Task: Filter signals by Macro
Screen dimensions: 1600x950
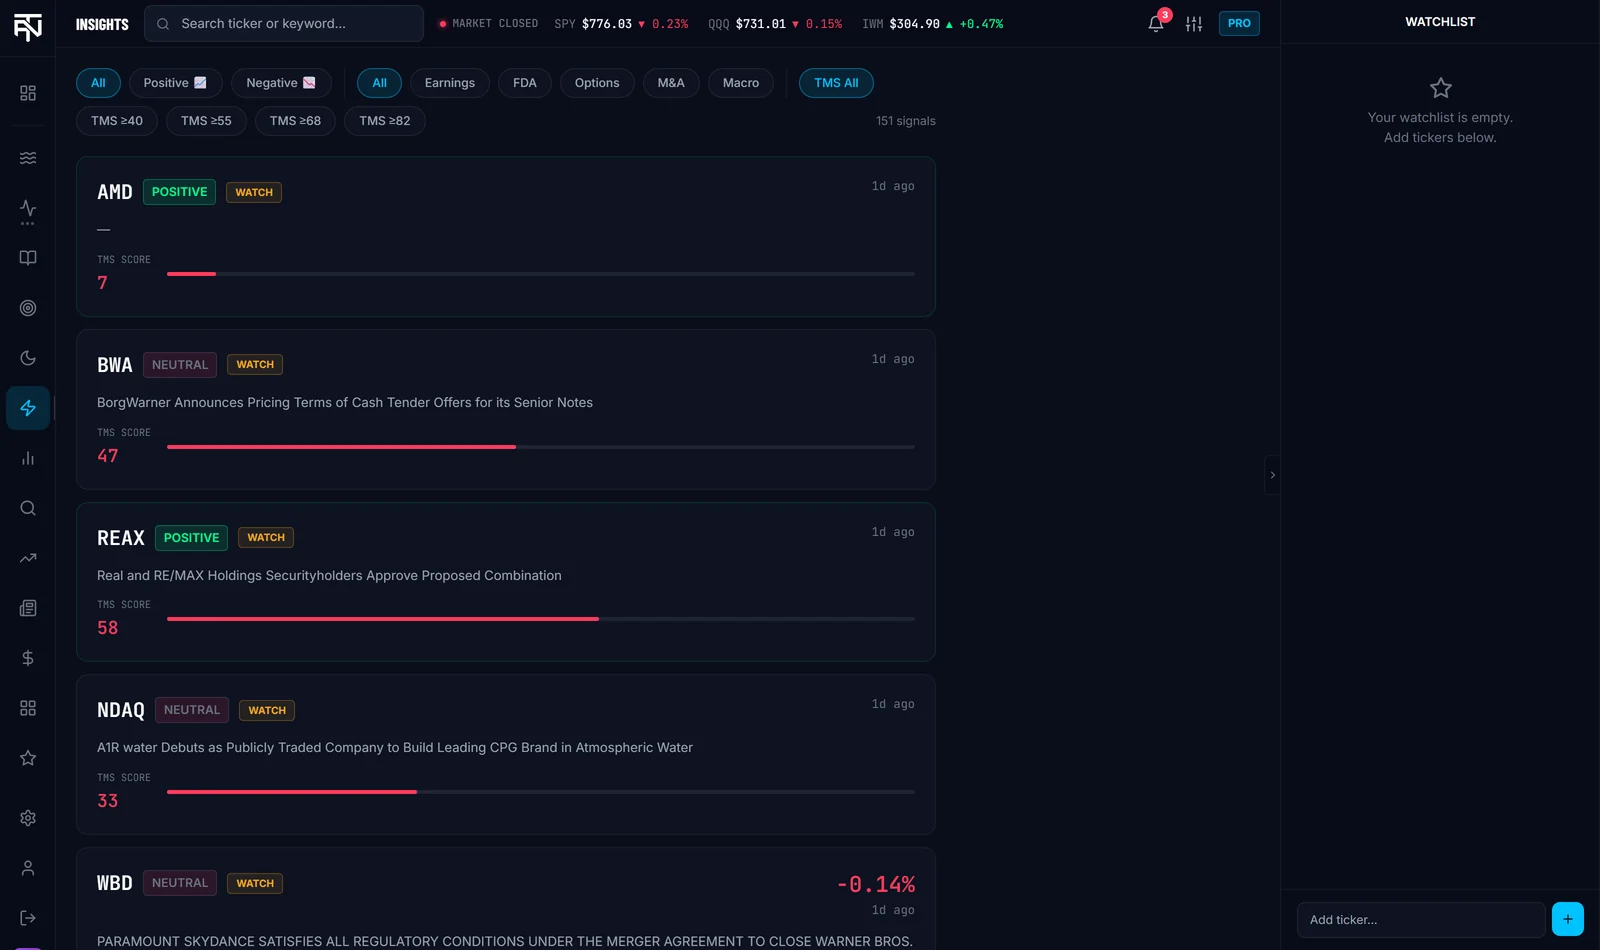Action: pyautogui.click(x=741, y=83)
